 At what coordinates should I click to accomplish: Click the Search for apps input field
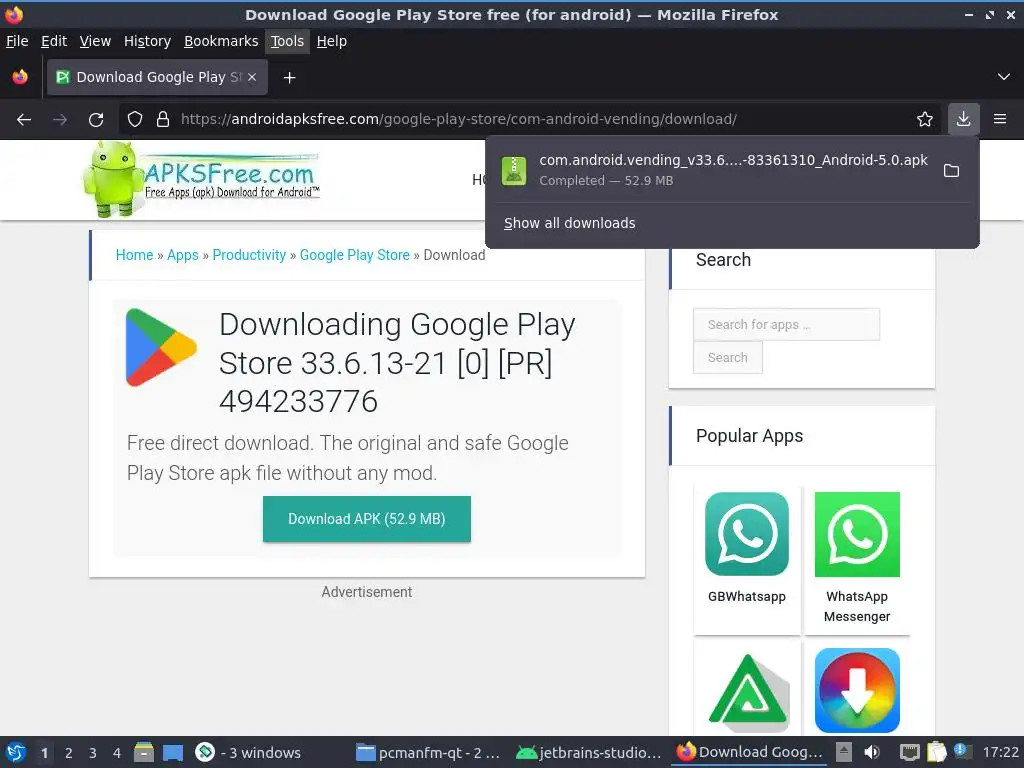tap(786, 325)
